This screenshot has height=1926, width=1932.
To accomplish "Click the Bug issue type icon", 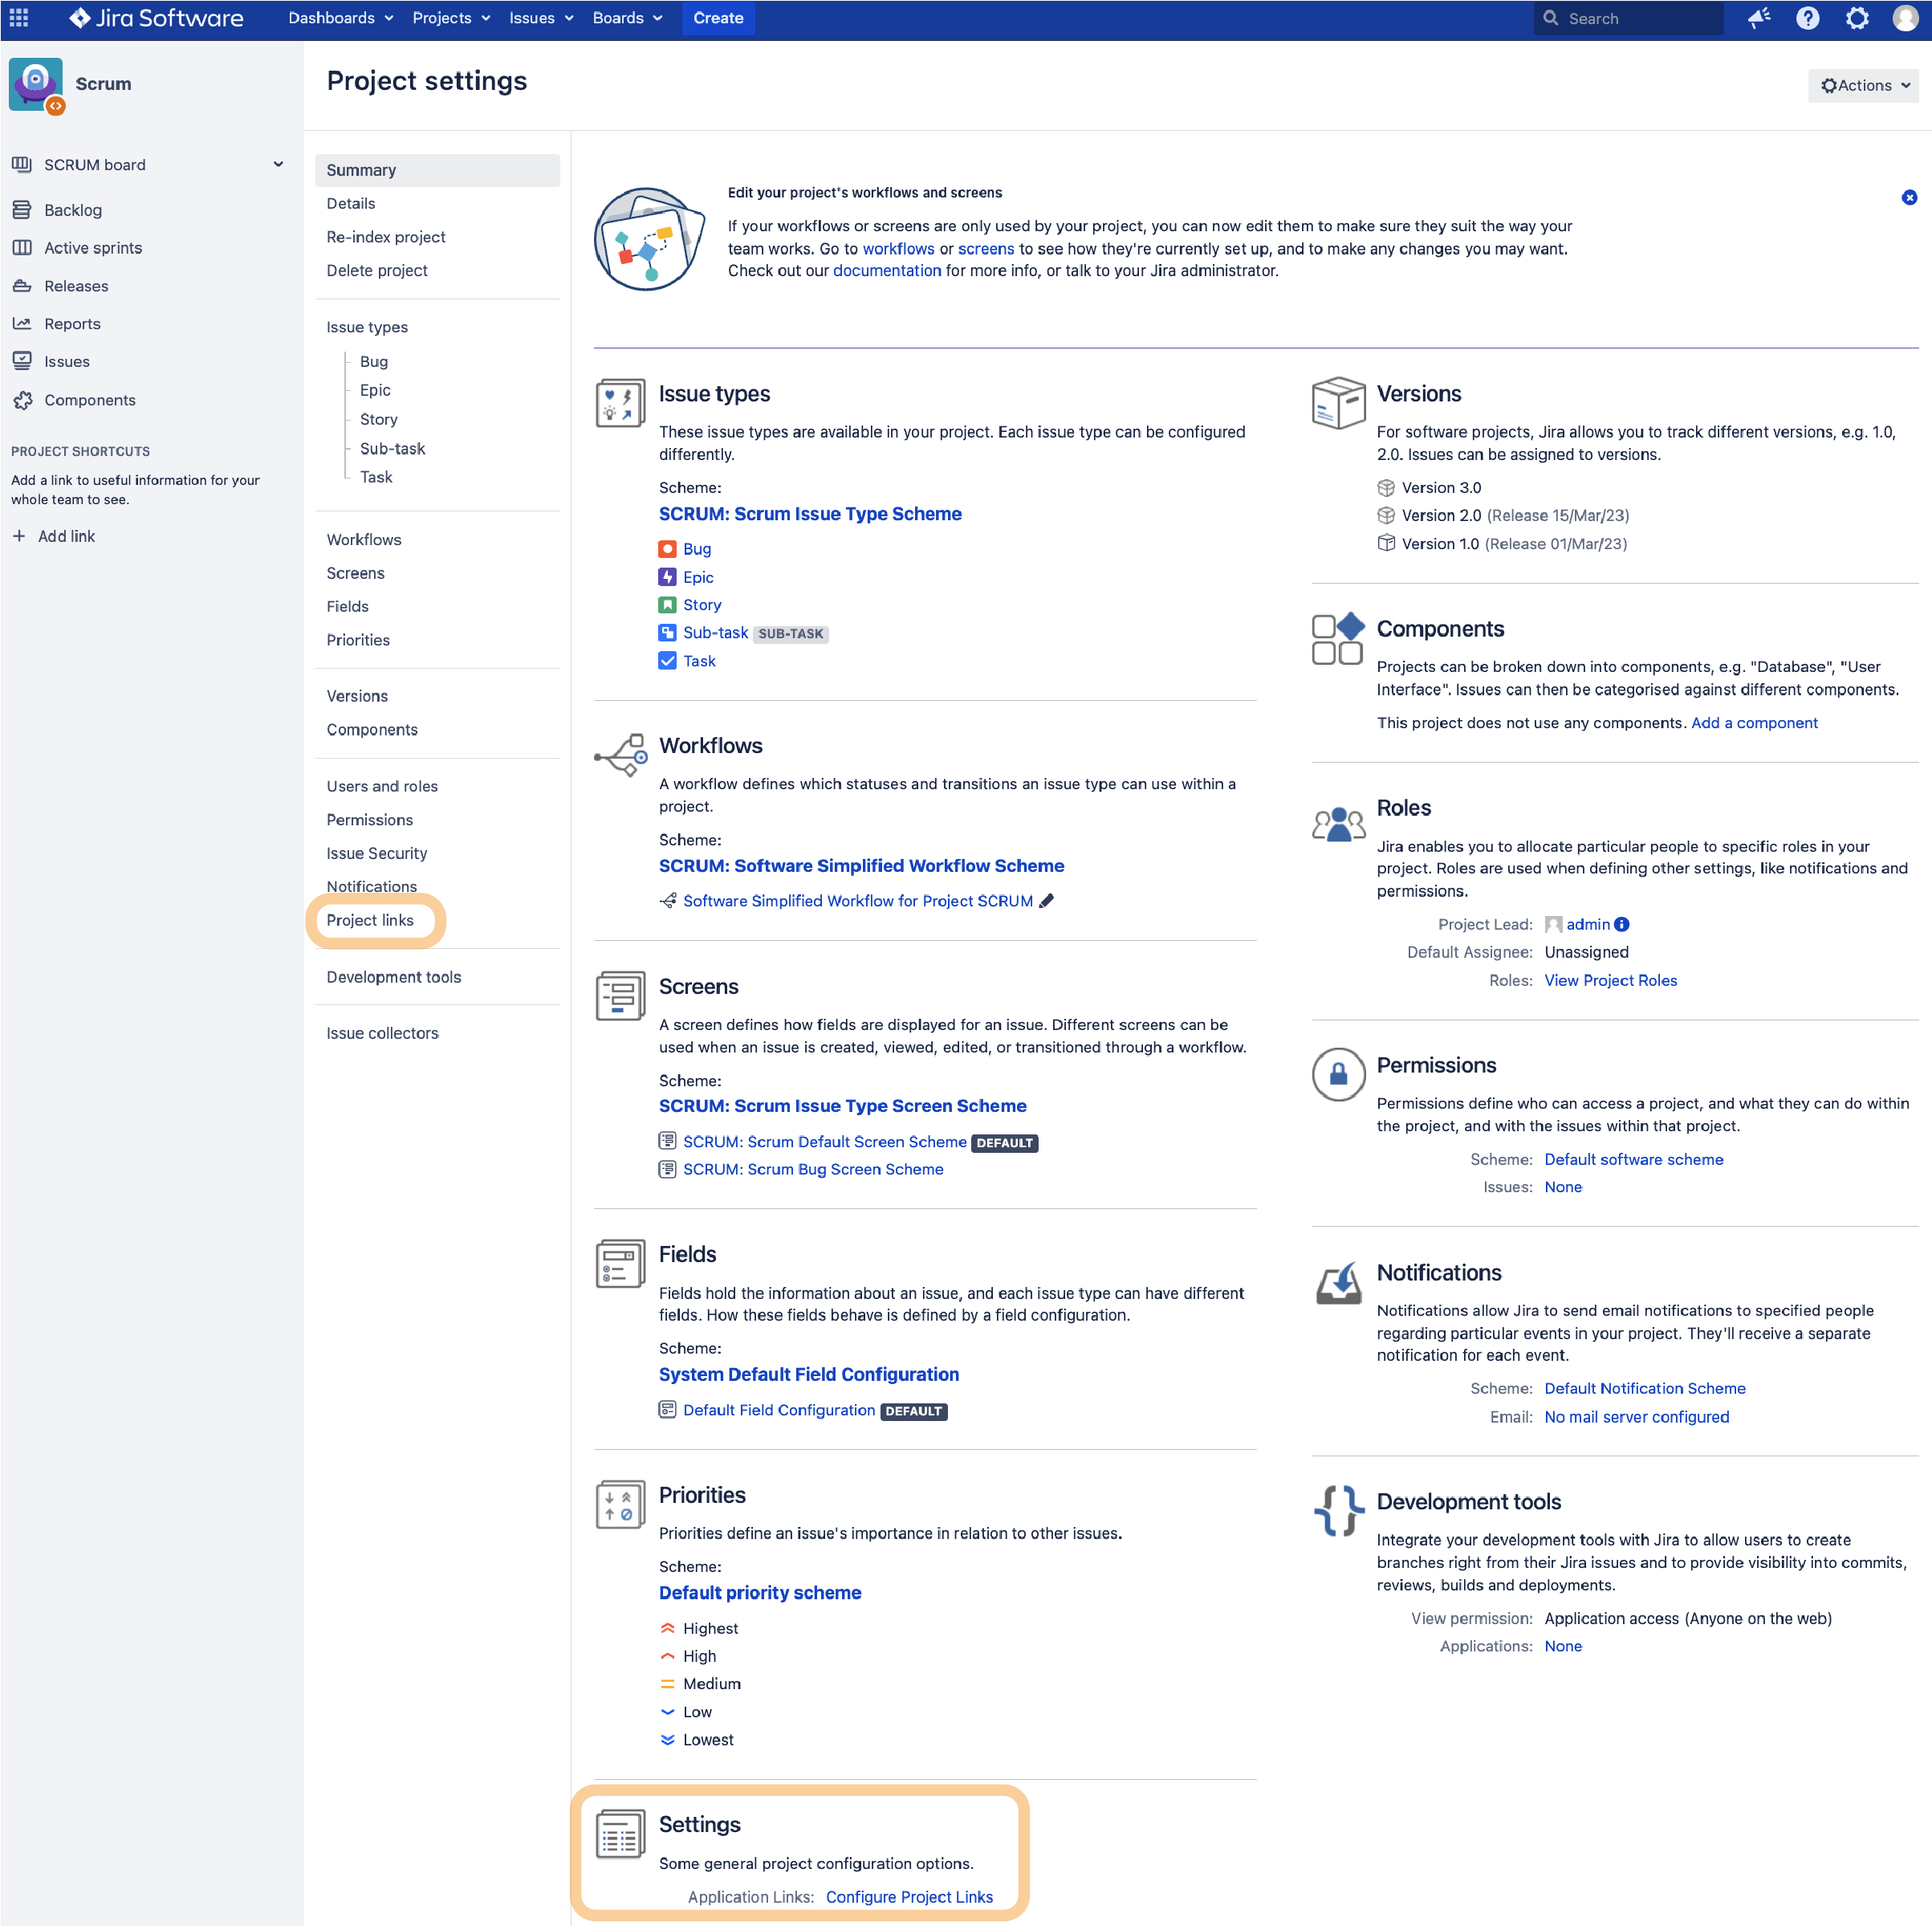I will (x=667, y=549).
